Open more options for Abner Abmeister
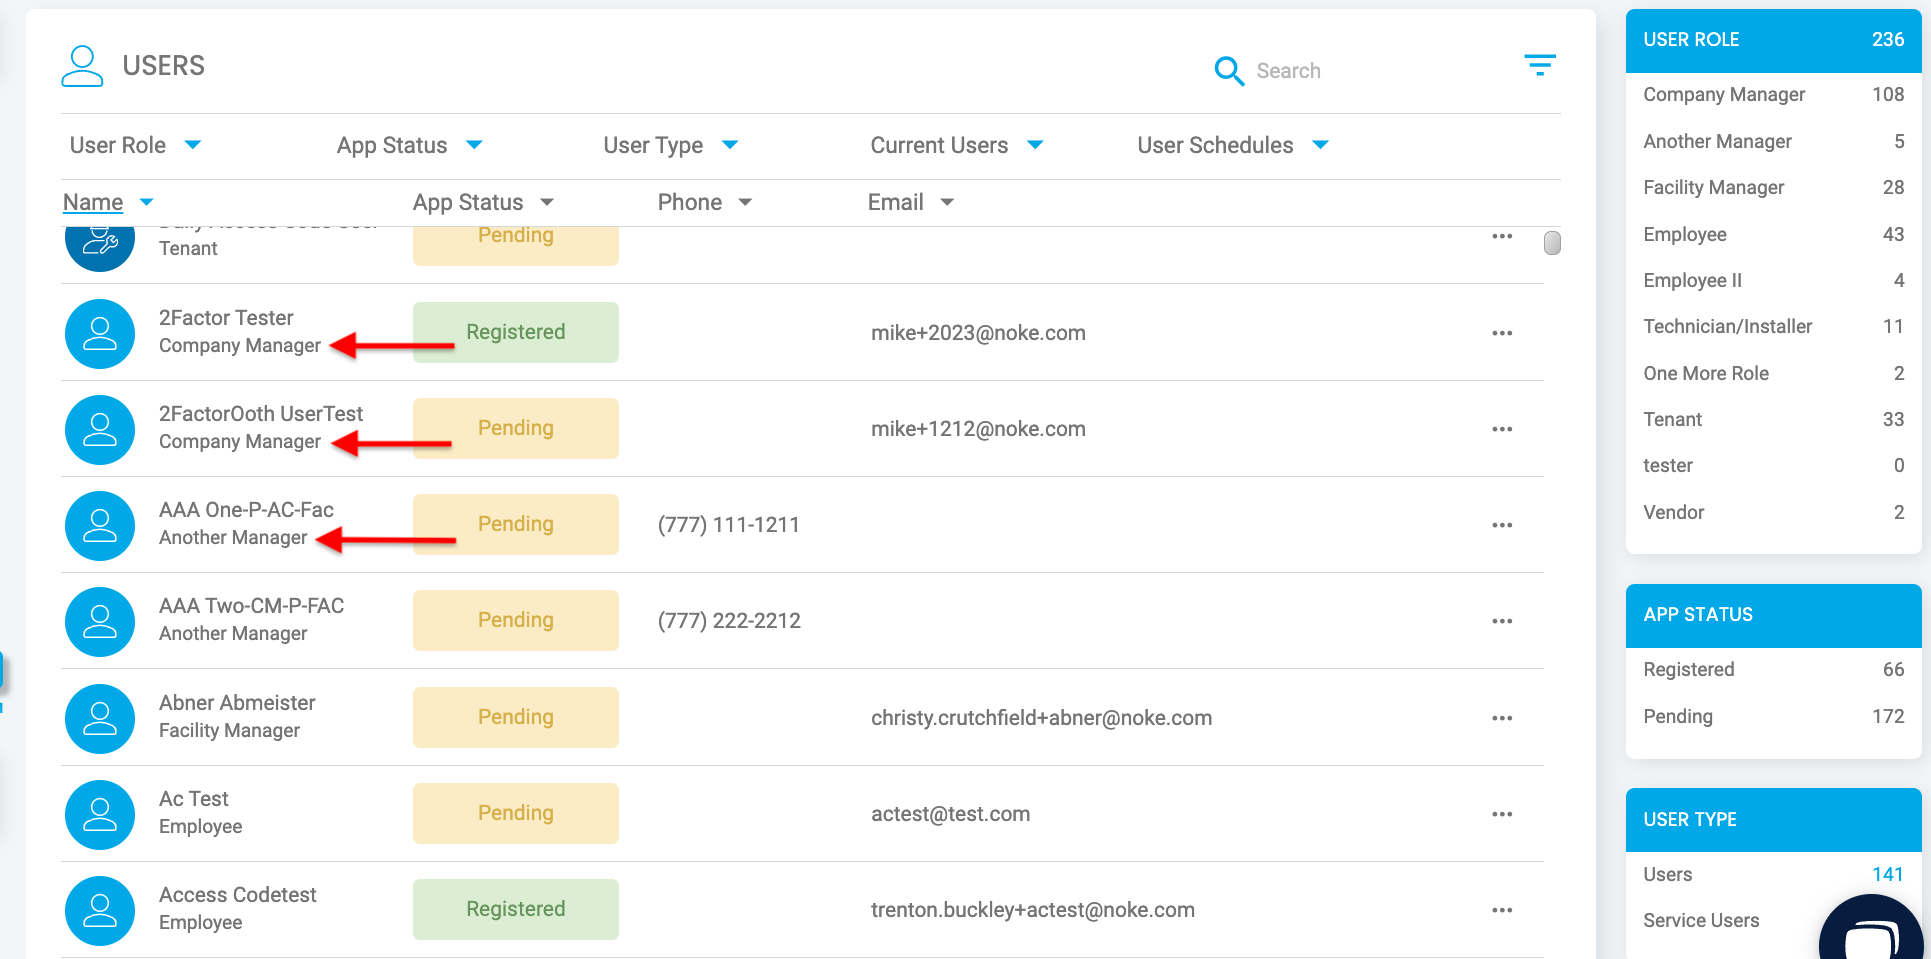Viewport: 1931px width, 959px height. pos(1502,718)
